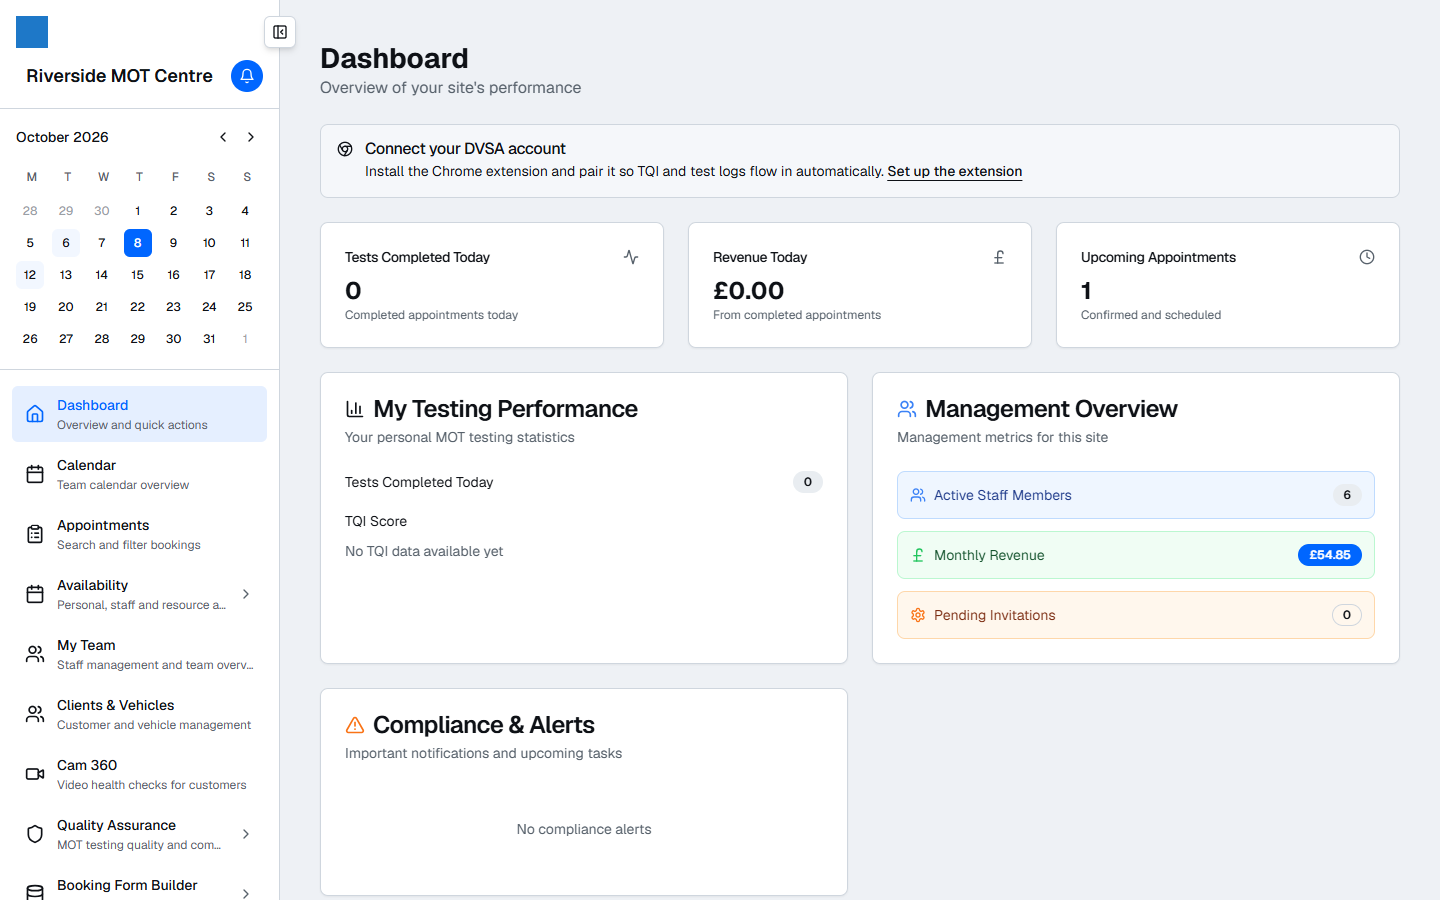This screenshot has height=900, width=1440.
Task: Click the 'Riverside MOT Centre' site name
Action: click(x=120, y=76)
